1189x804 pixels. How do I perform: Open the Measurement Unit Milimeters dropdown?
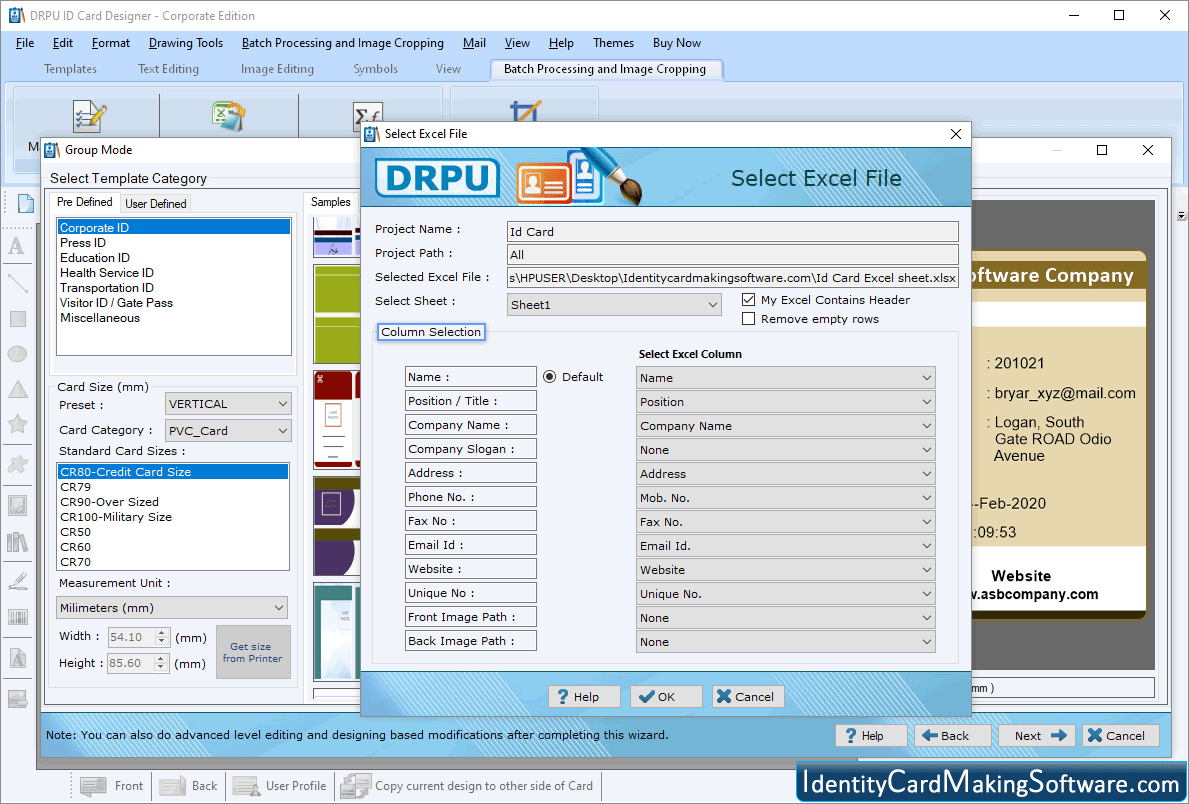click(172, 608)
